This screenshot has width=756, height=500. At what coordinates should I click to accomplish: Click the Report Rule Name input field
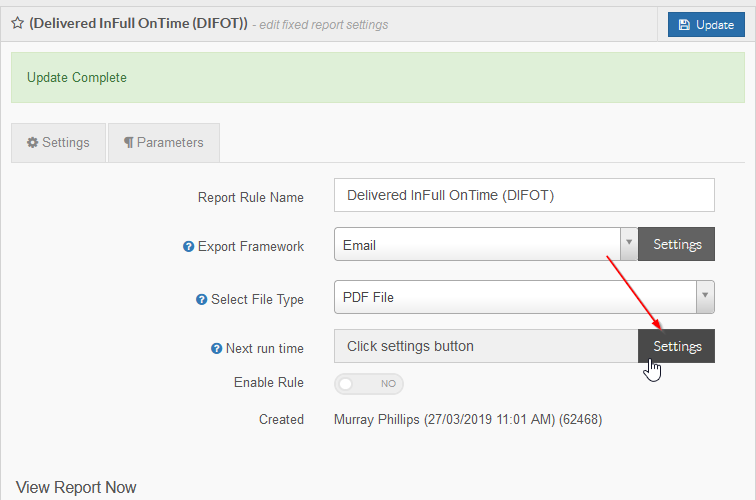(x=524, y=195)
